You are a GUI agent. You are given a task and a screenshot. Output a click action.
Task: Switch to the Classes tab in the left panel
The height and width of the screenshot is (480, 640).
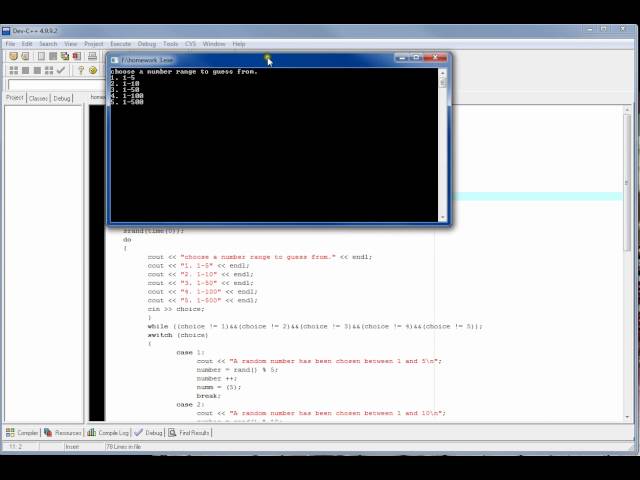point(38,98)
